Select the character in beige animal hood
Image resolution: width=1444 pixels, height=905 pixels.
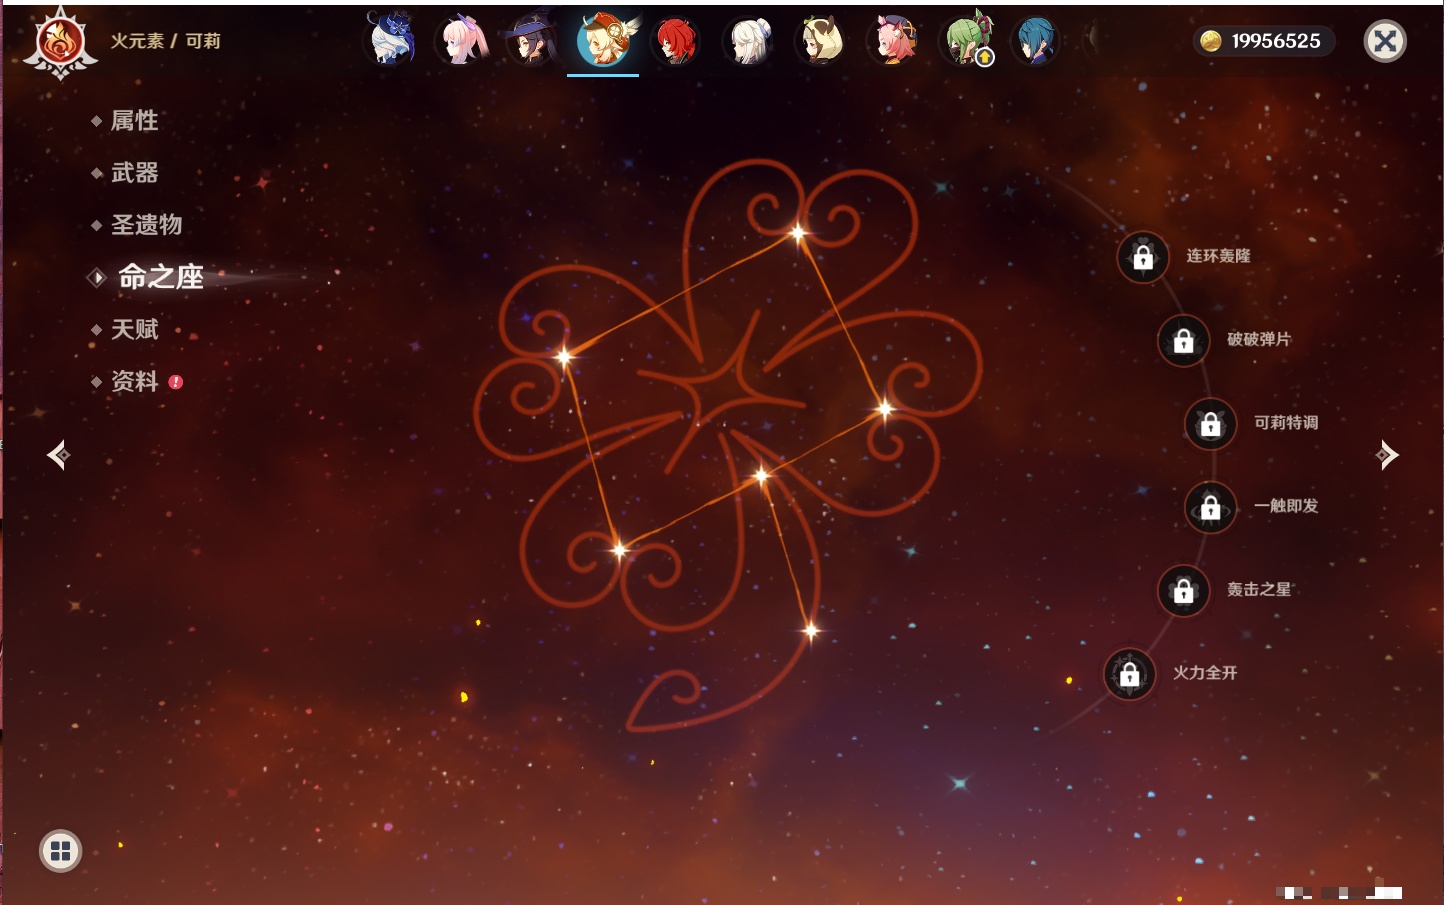[x=821, y=40]
